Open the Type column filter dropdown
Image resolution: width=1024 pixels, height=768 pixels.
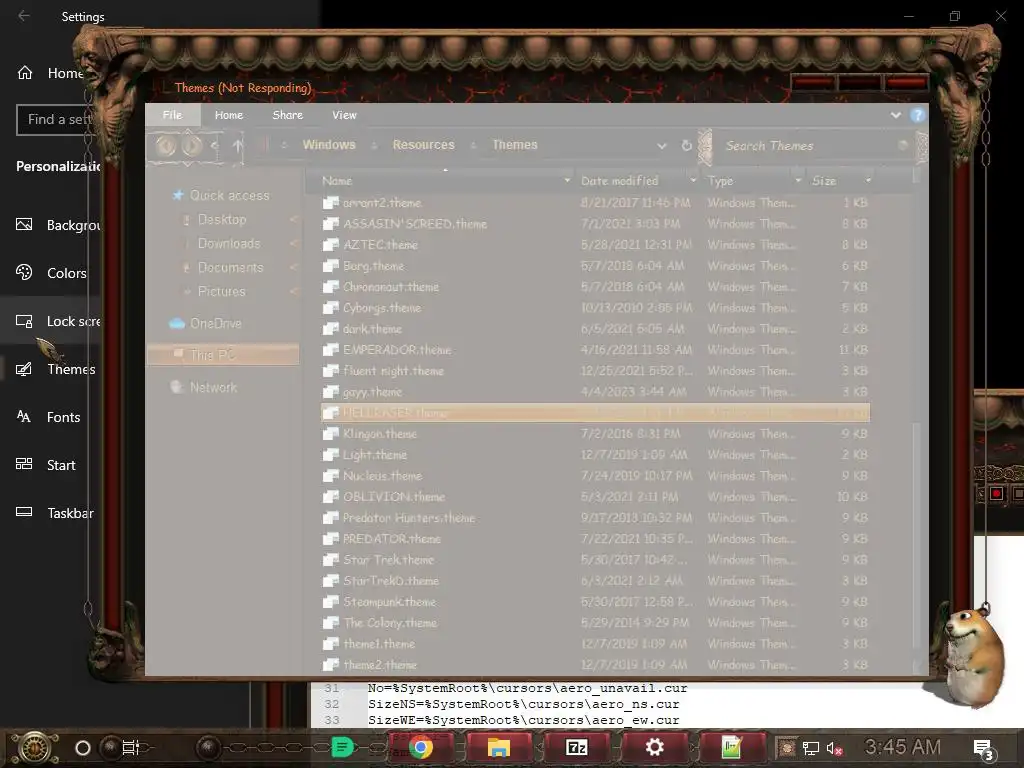(x=798, y=180)
